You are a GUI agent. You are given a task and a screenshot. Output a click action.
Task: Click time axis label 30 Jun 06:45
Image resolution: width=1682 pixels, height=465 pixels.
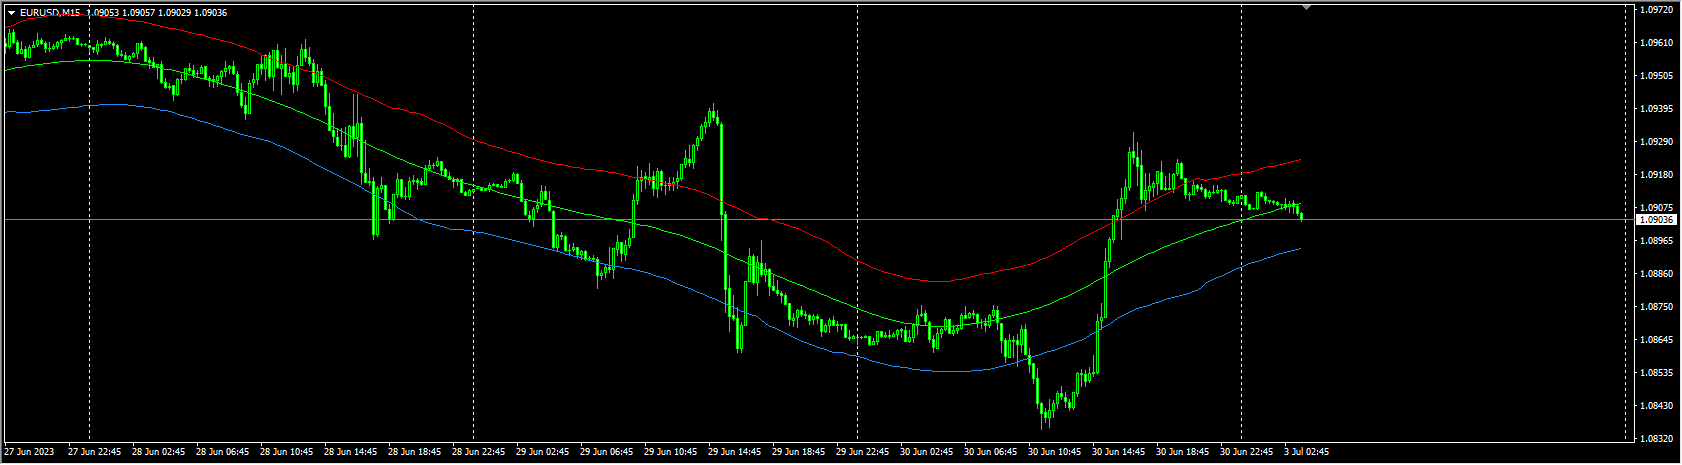coord(991,452)
